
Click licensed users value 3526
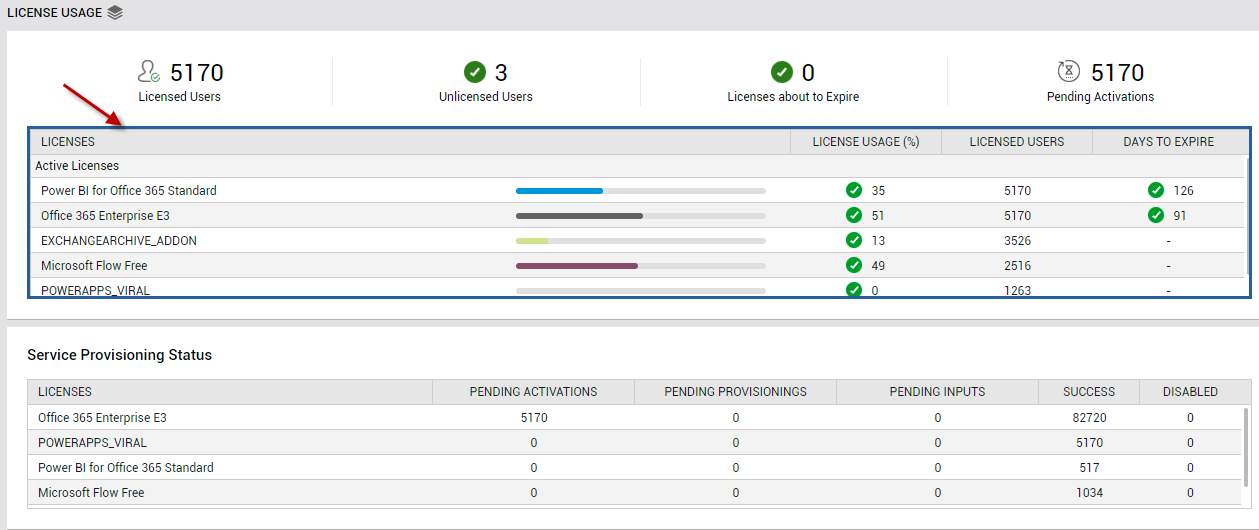coord(1017,240)
